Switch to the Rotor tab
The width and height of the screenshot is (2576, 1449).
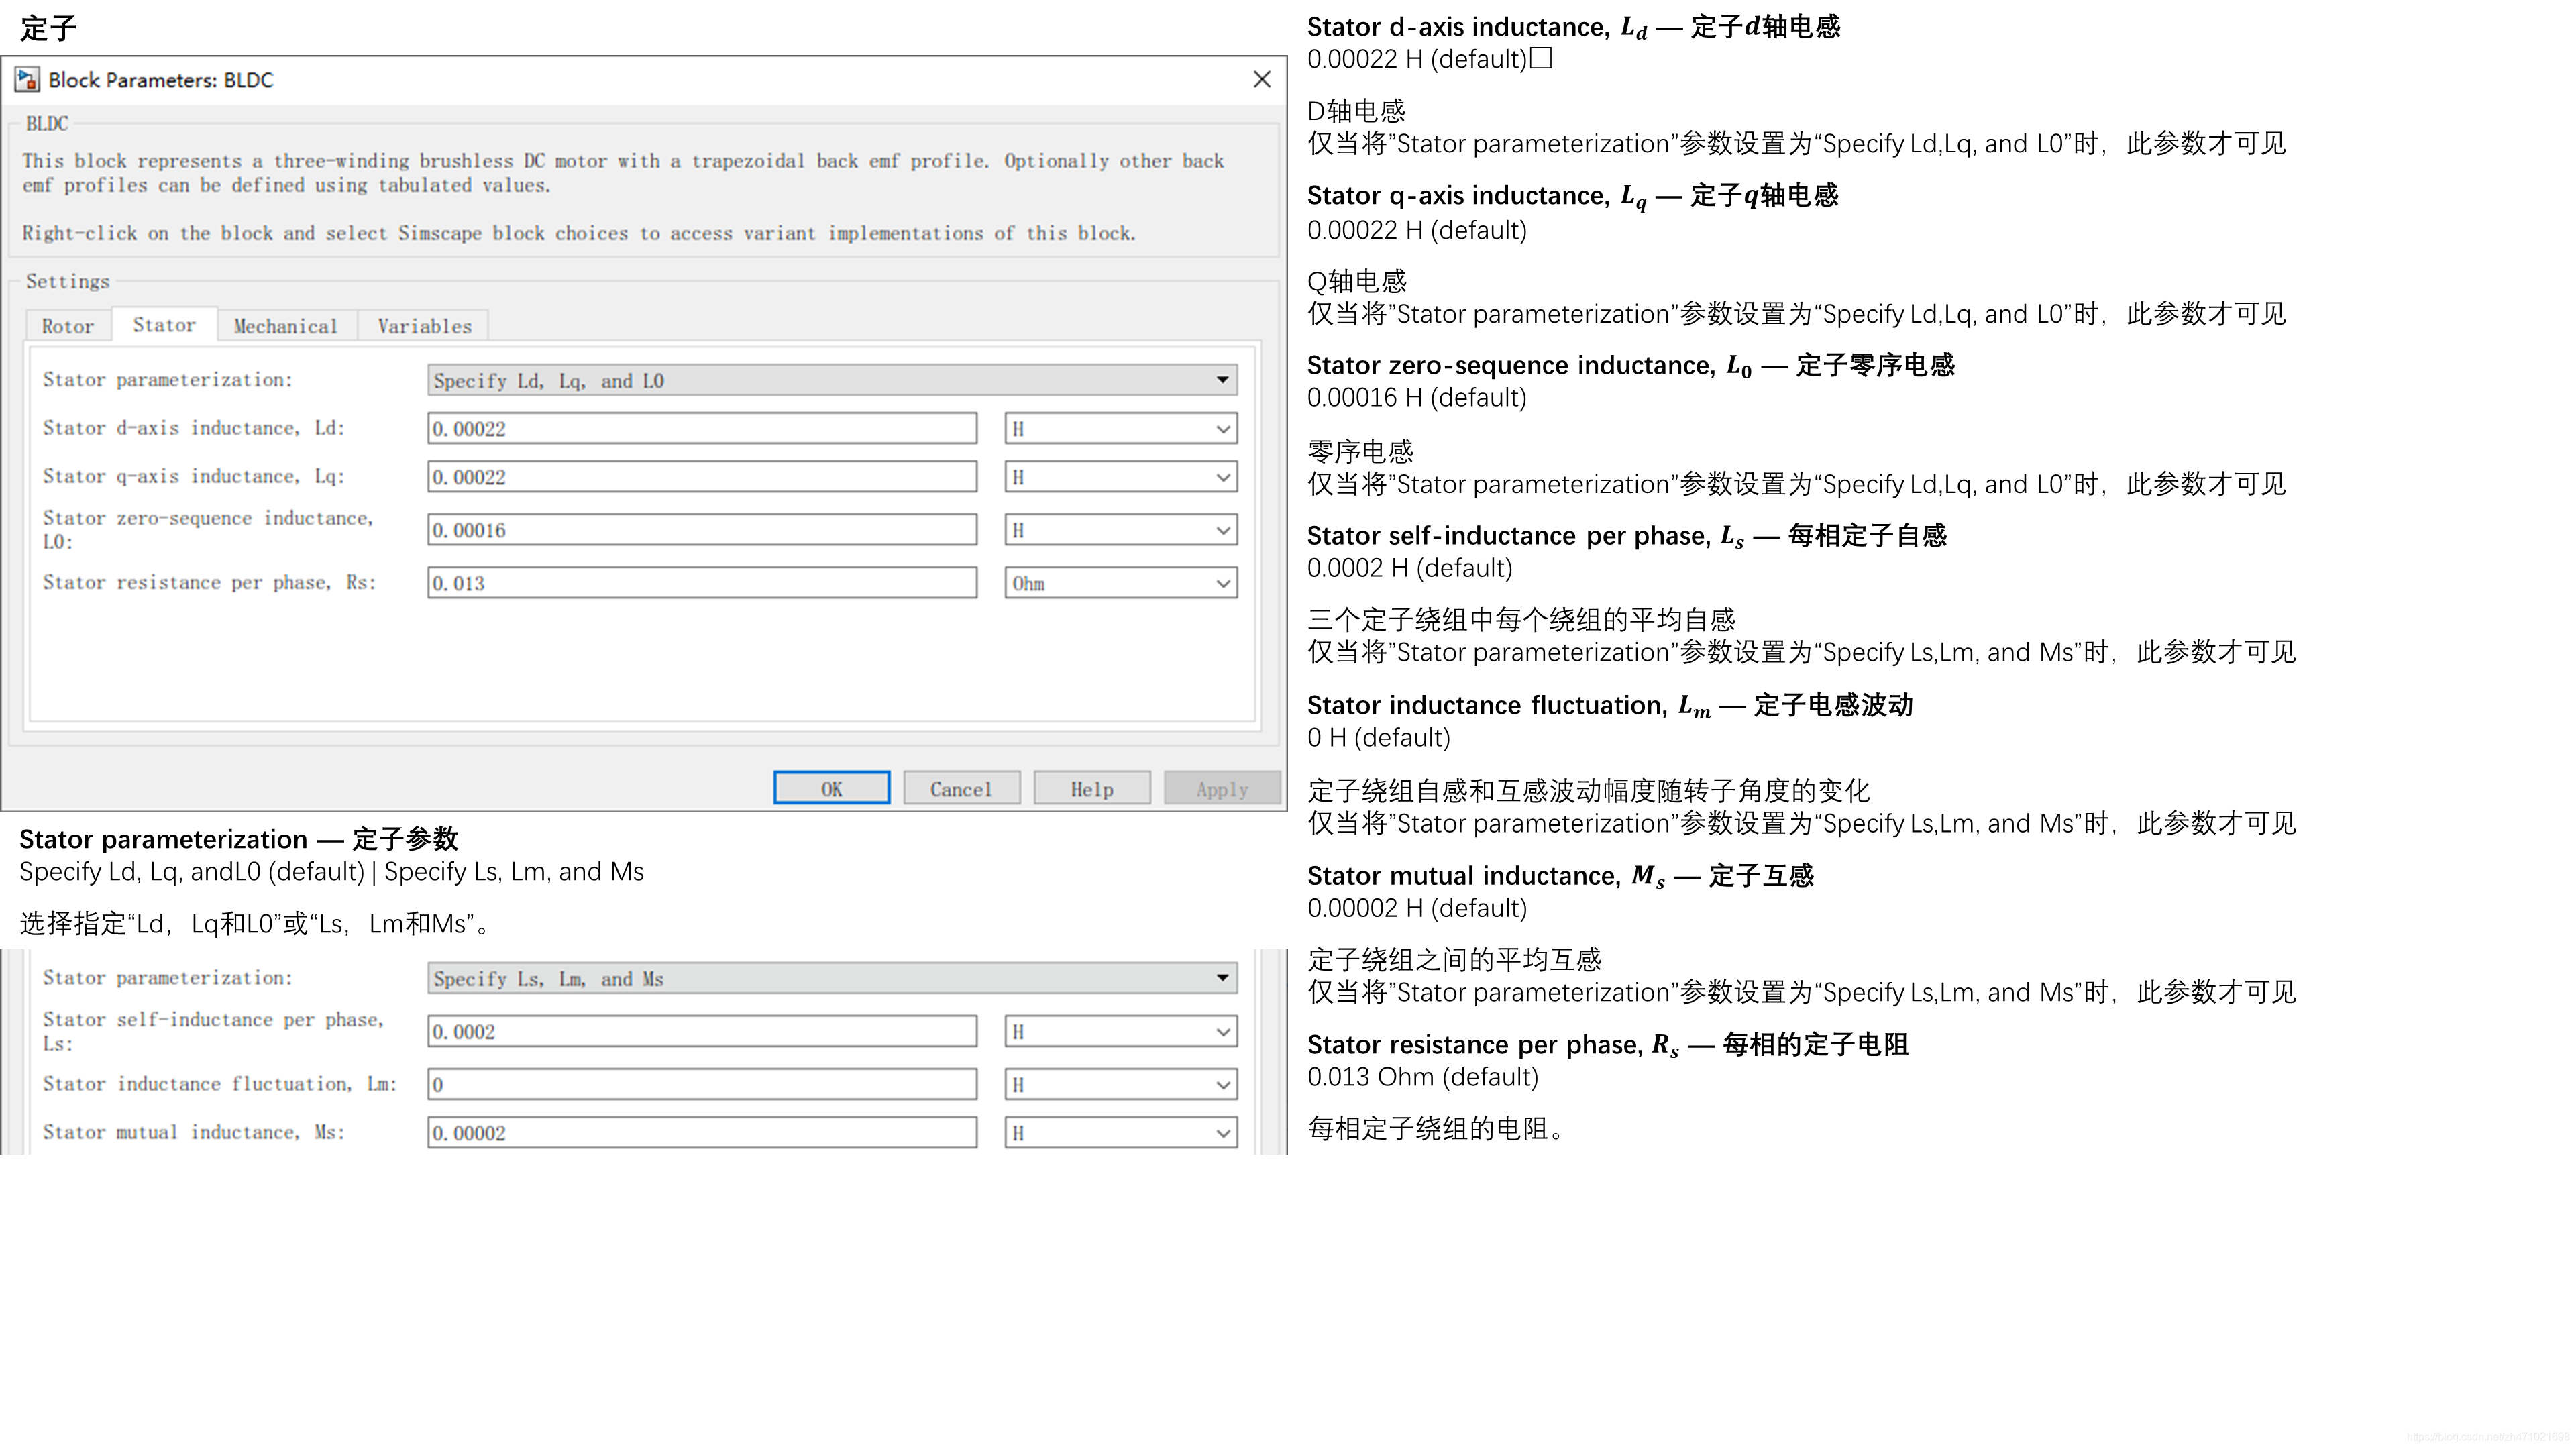pyautogui.click(x=67, y=326)
